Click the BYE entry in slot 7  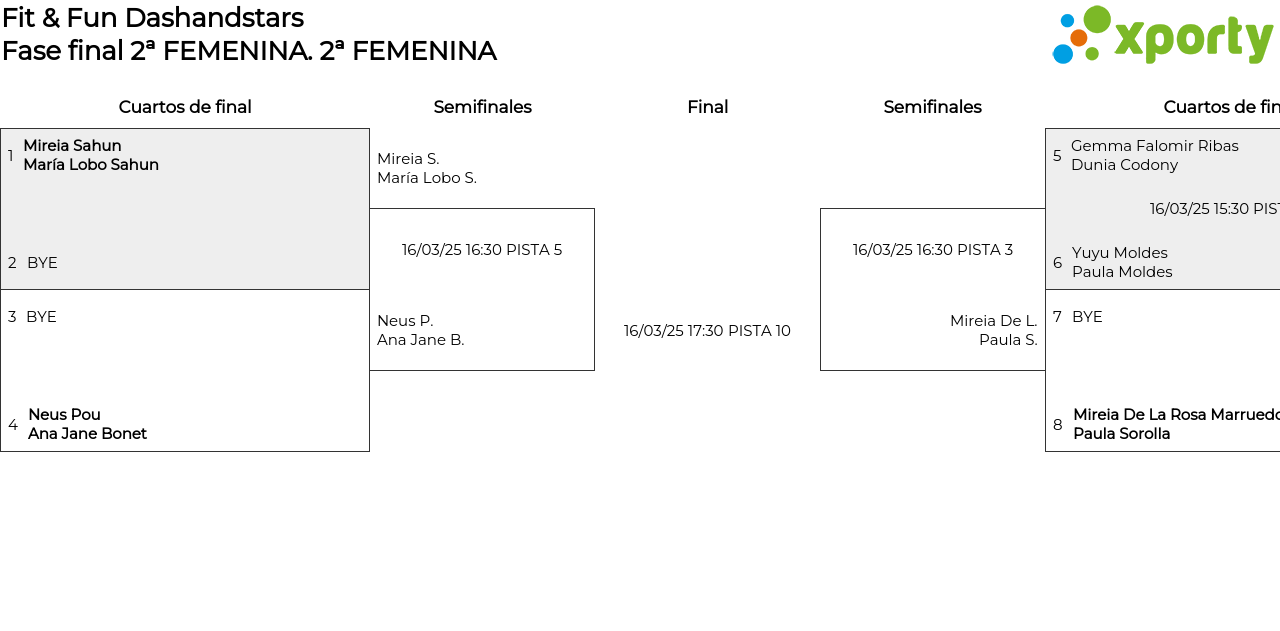pos(1087,317)
